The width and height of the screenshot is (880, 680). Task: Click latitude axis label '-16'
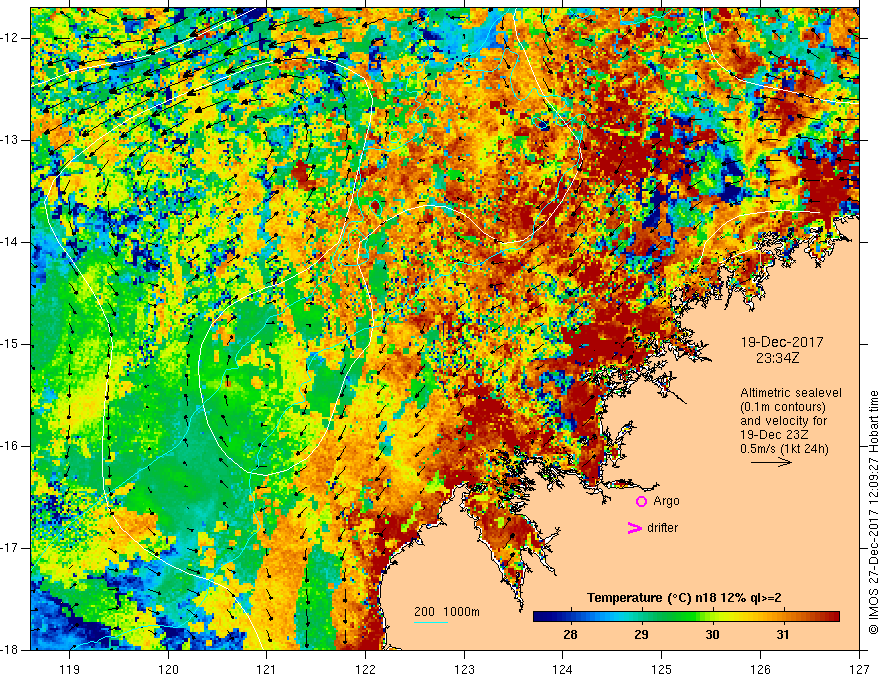[11, 447]
